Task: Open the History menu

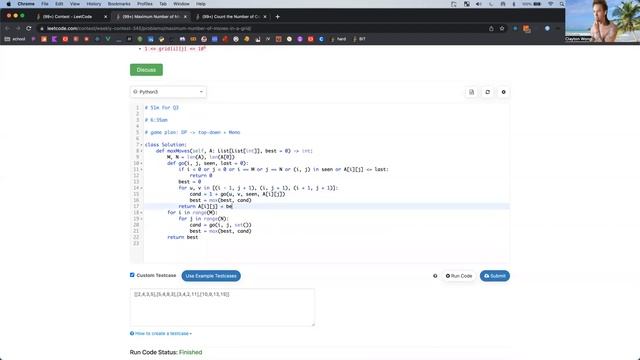Action: [x=93, y=4]
